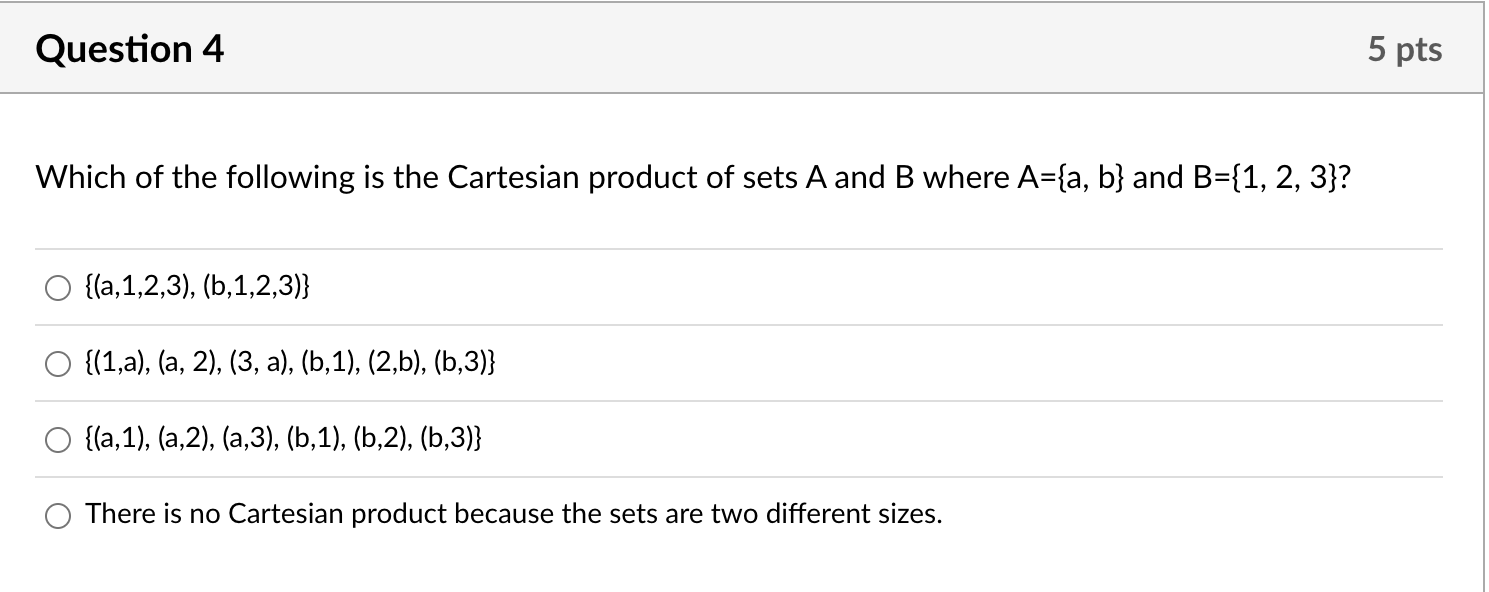Click the 'two different sizes' answer text
This screenshot has width=1489, height=592.
[512, 513]
